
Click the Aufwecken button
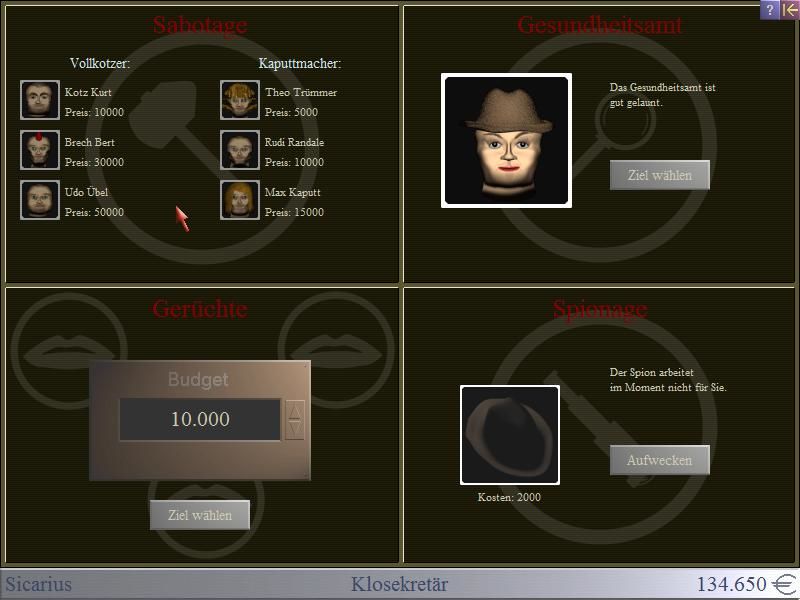[x=660, y=460]
